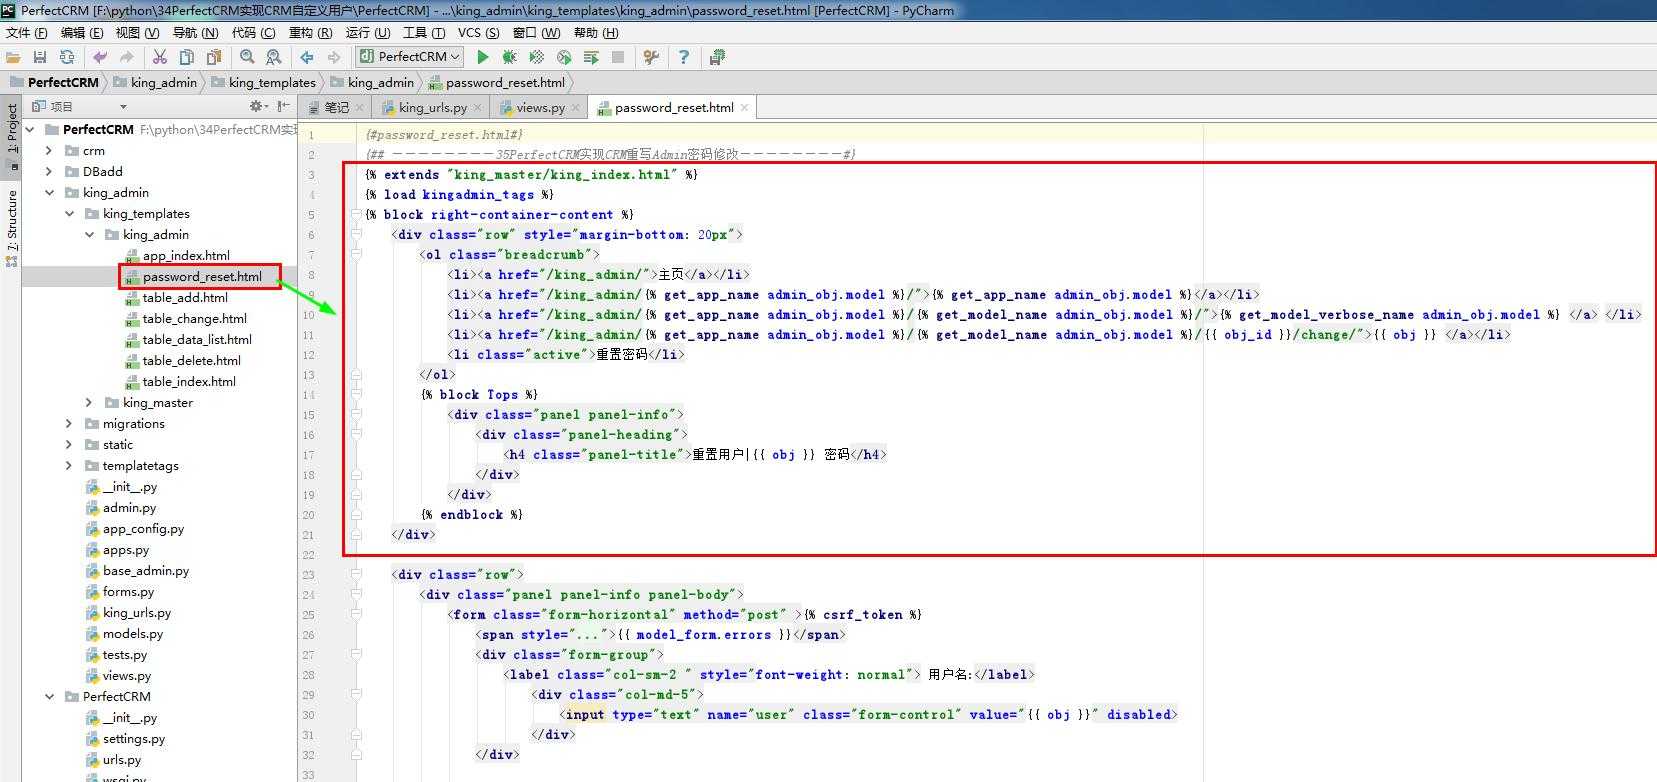Click the Save All toolbar icon
Viewport: 1657px width, 782px height.
40,57
